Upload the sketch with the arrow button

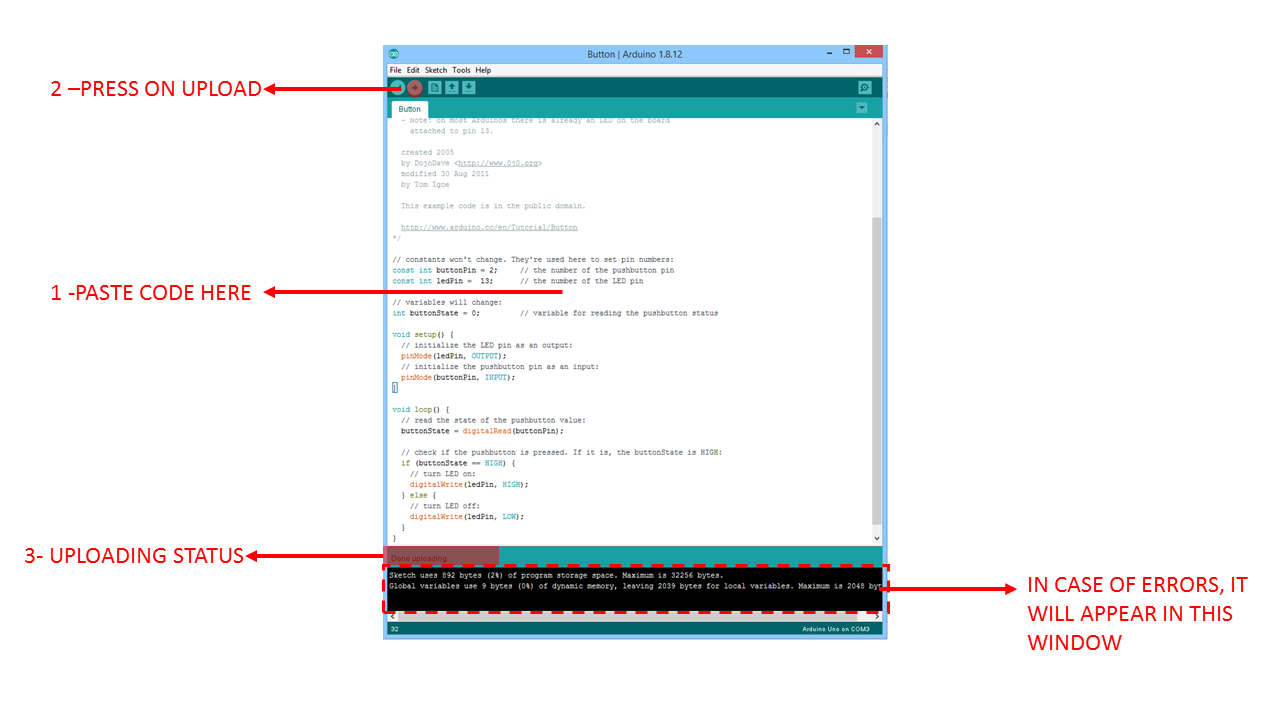point(415,88)
